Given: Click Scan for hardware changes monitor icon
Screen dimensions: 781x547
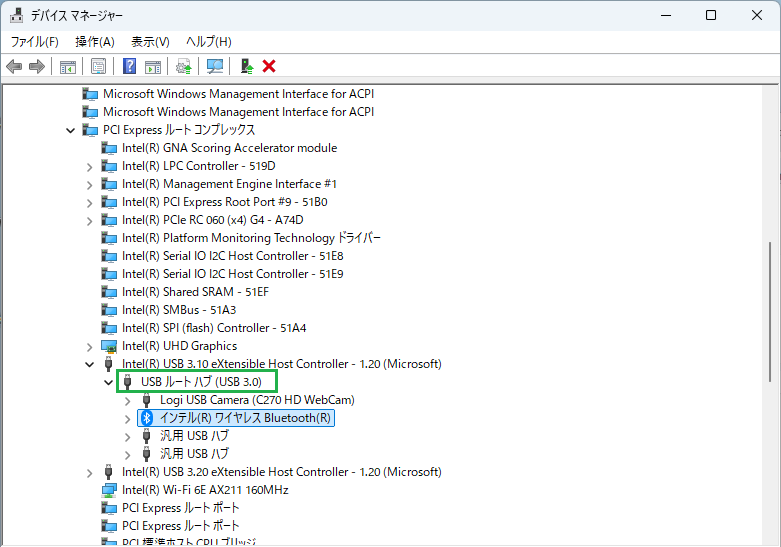Looking at the screenshot, I should point(215,66).
